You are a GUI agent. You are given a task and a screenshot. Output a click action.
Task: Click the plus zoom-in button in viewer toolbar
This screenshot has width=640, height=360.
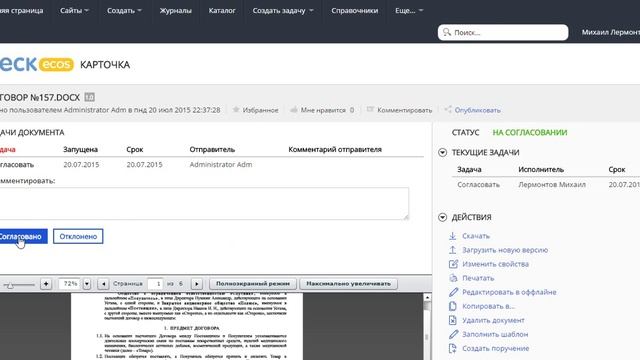click(x=46, y=283)
